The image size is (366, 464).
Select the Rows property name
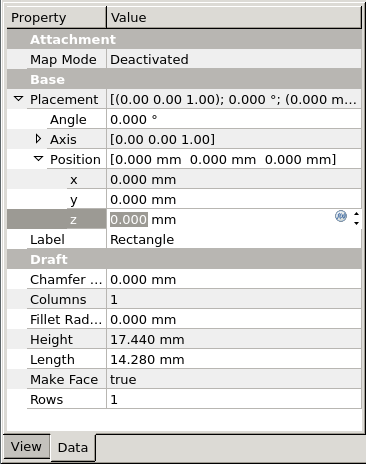(46, 399)
